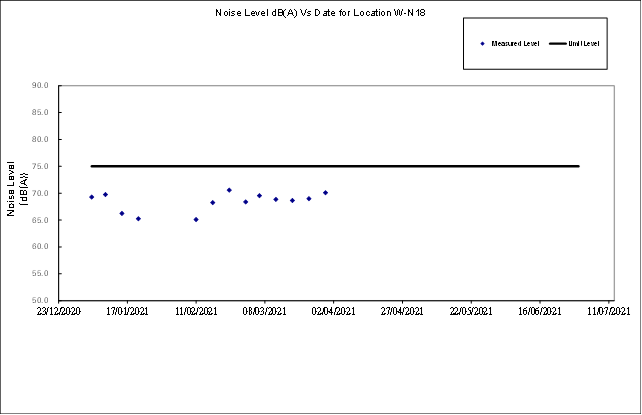Screen dimensions: 642x415
Task: Click the blue diamond marker in legend
Action: pos(482,44)
